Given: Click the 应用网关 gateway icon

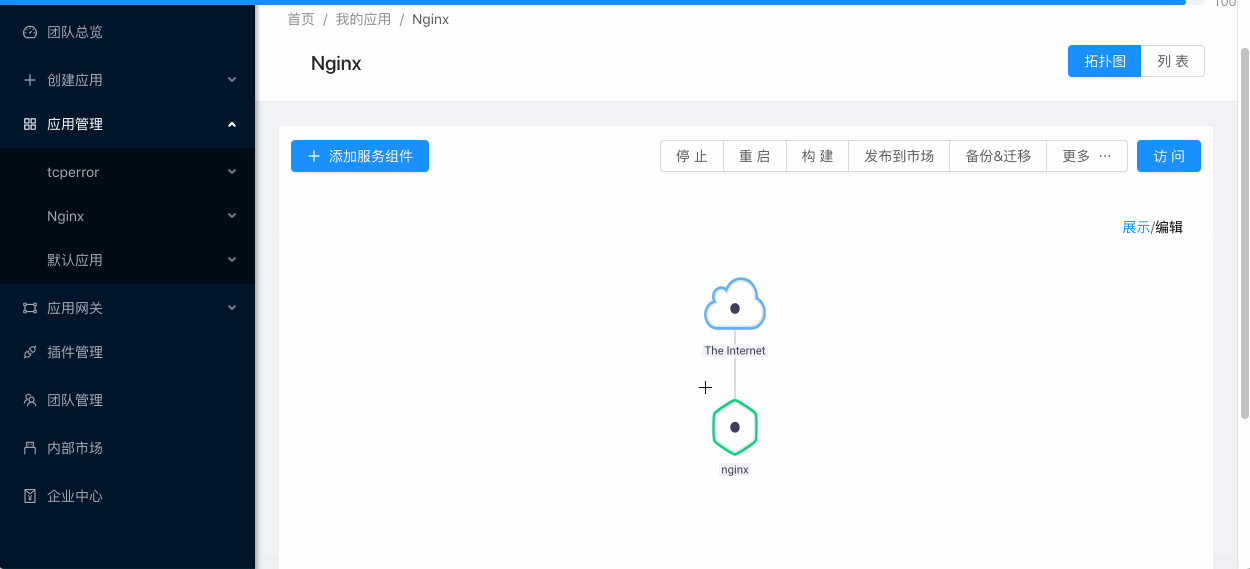Looking at the screenshot, I should point(30,308).
